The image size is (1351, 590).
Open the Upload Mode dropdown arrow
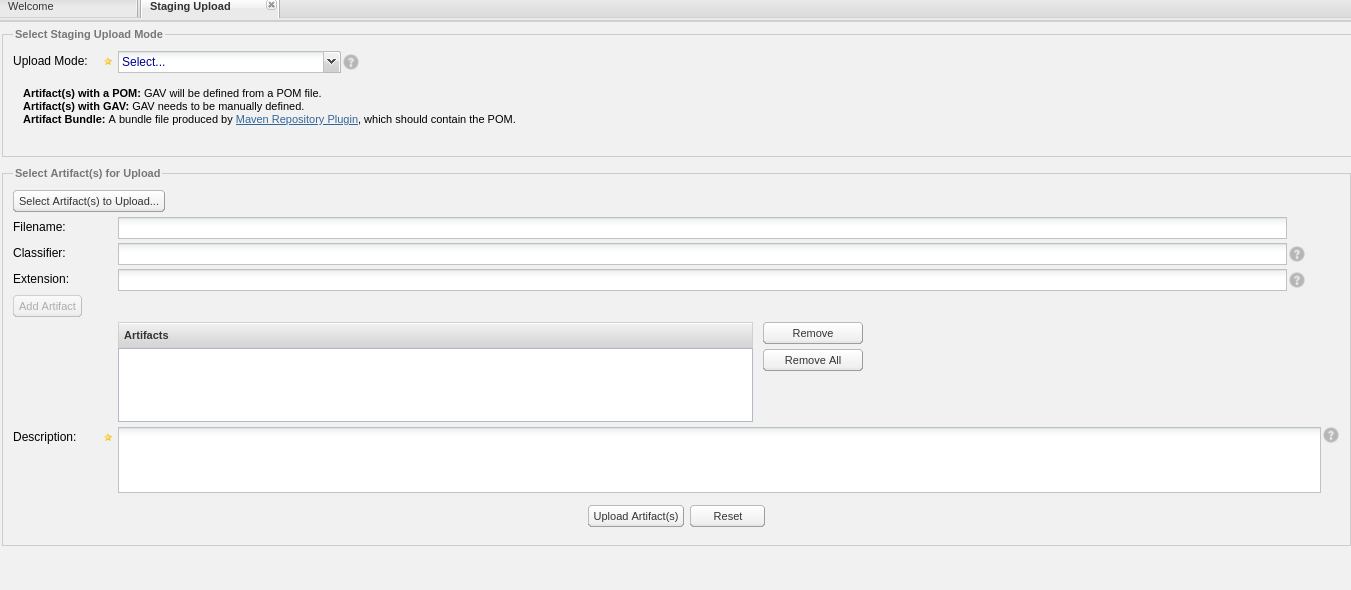332,62
